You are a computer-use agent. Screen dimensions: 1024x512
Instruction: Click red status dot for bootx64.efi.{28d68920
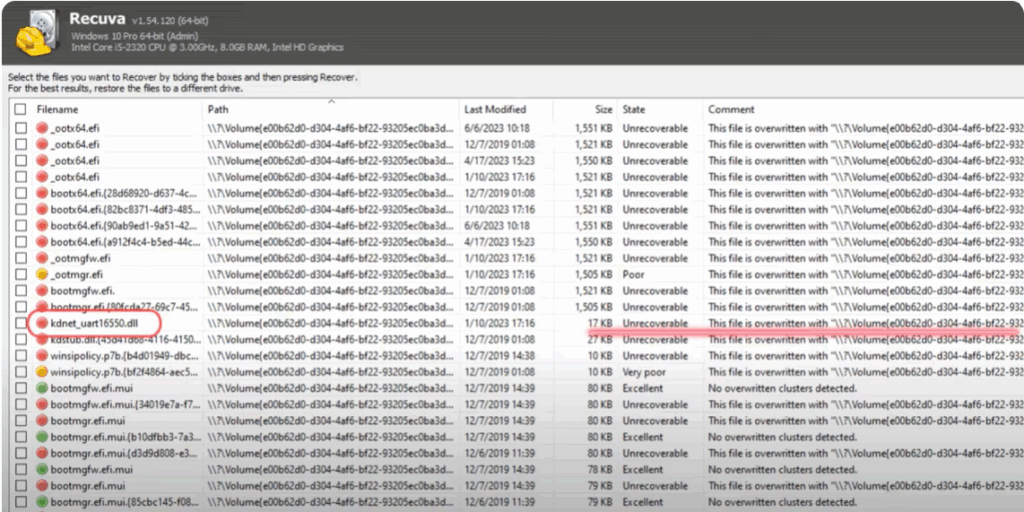coord(43,193)
